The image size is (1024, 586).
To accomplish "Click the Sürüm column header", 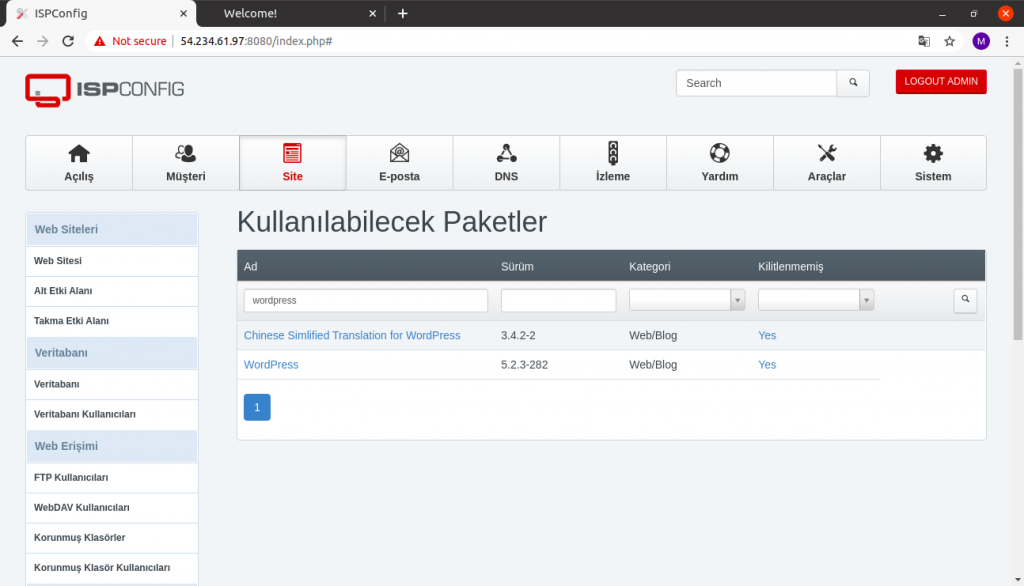I will point(517,267).
